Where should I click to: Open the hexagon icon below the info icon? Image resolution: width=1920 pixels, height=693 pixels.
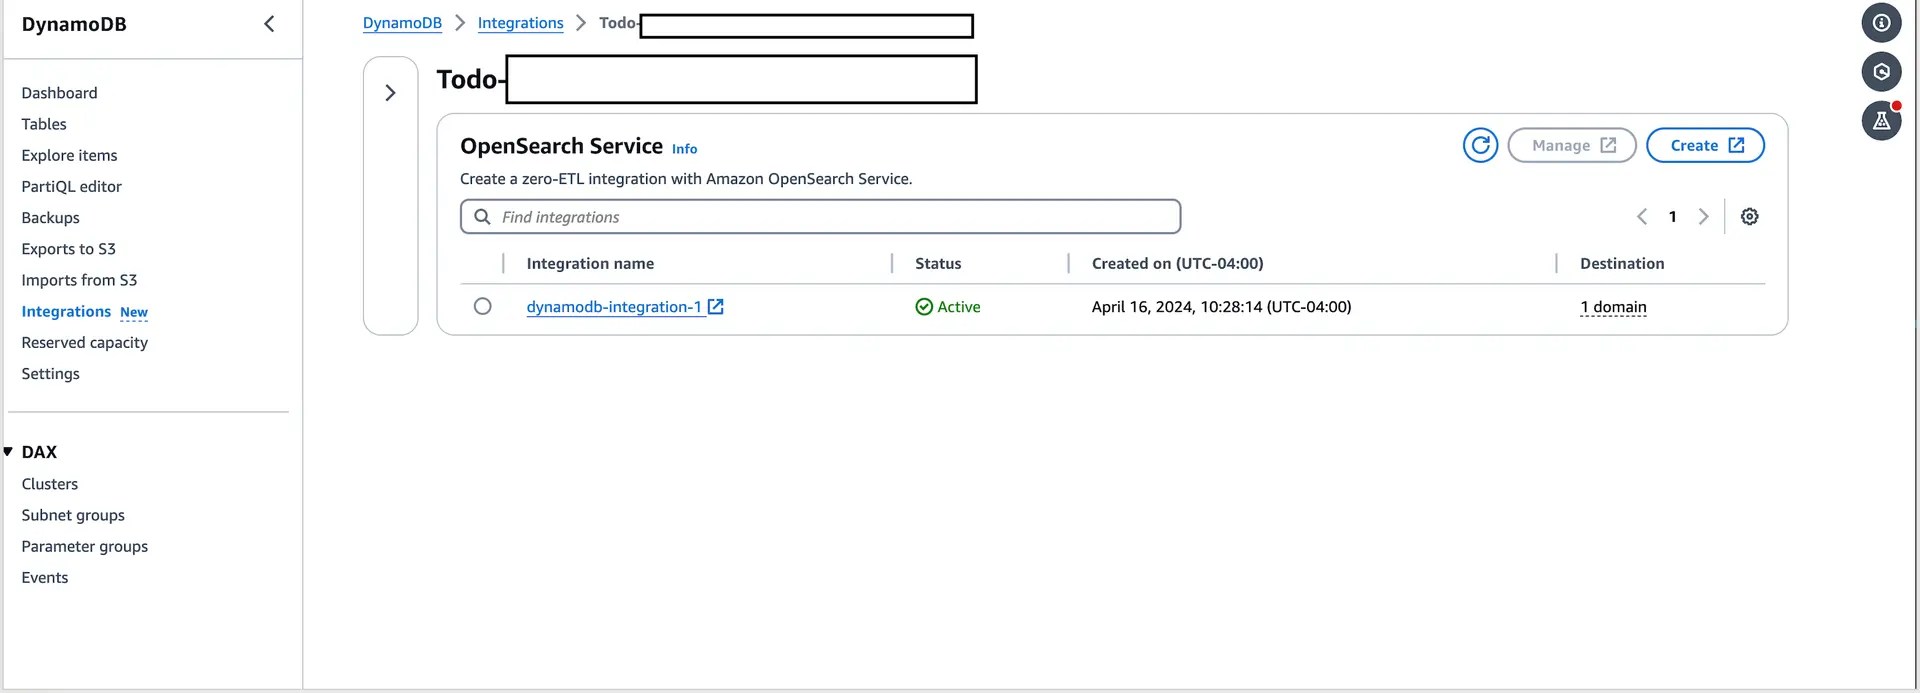pyautogui.click(x=1881, y=72)
